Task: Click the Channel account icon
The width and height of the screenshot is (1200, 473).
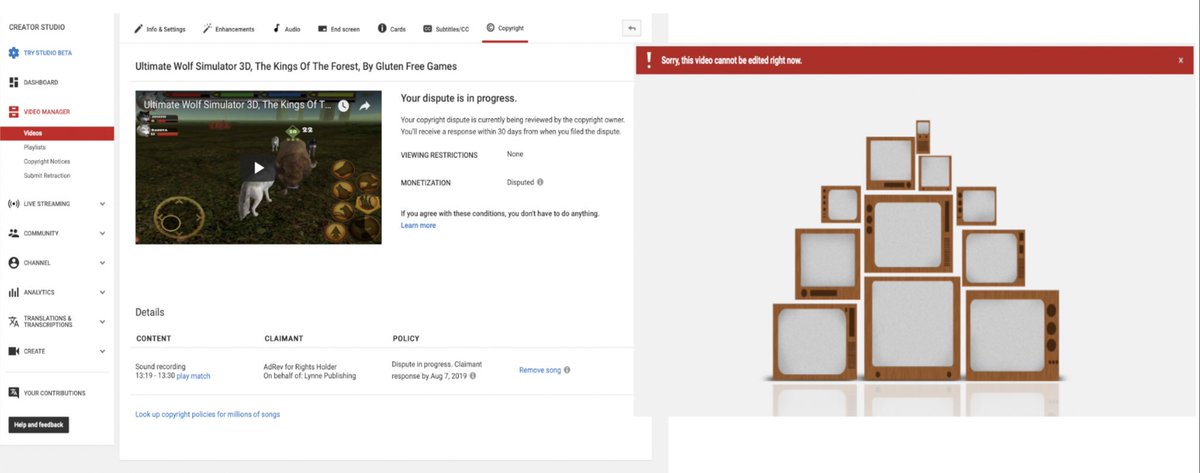Action: pos(14,263)
